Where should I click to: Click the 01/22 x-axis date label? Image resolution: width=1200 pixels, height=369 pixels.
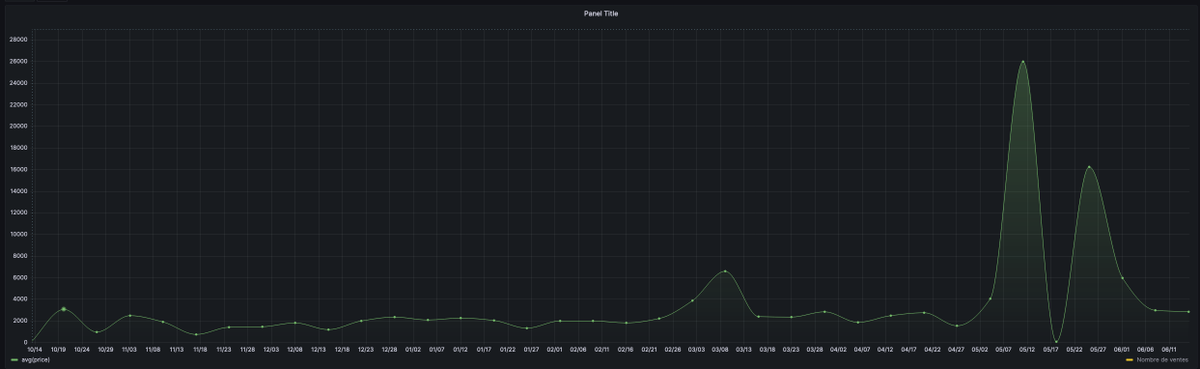(507, 350)
